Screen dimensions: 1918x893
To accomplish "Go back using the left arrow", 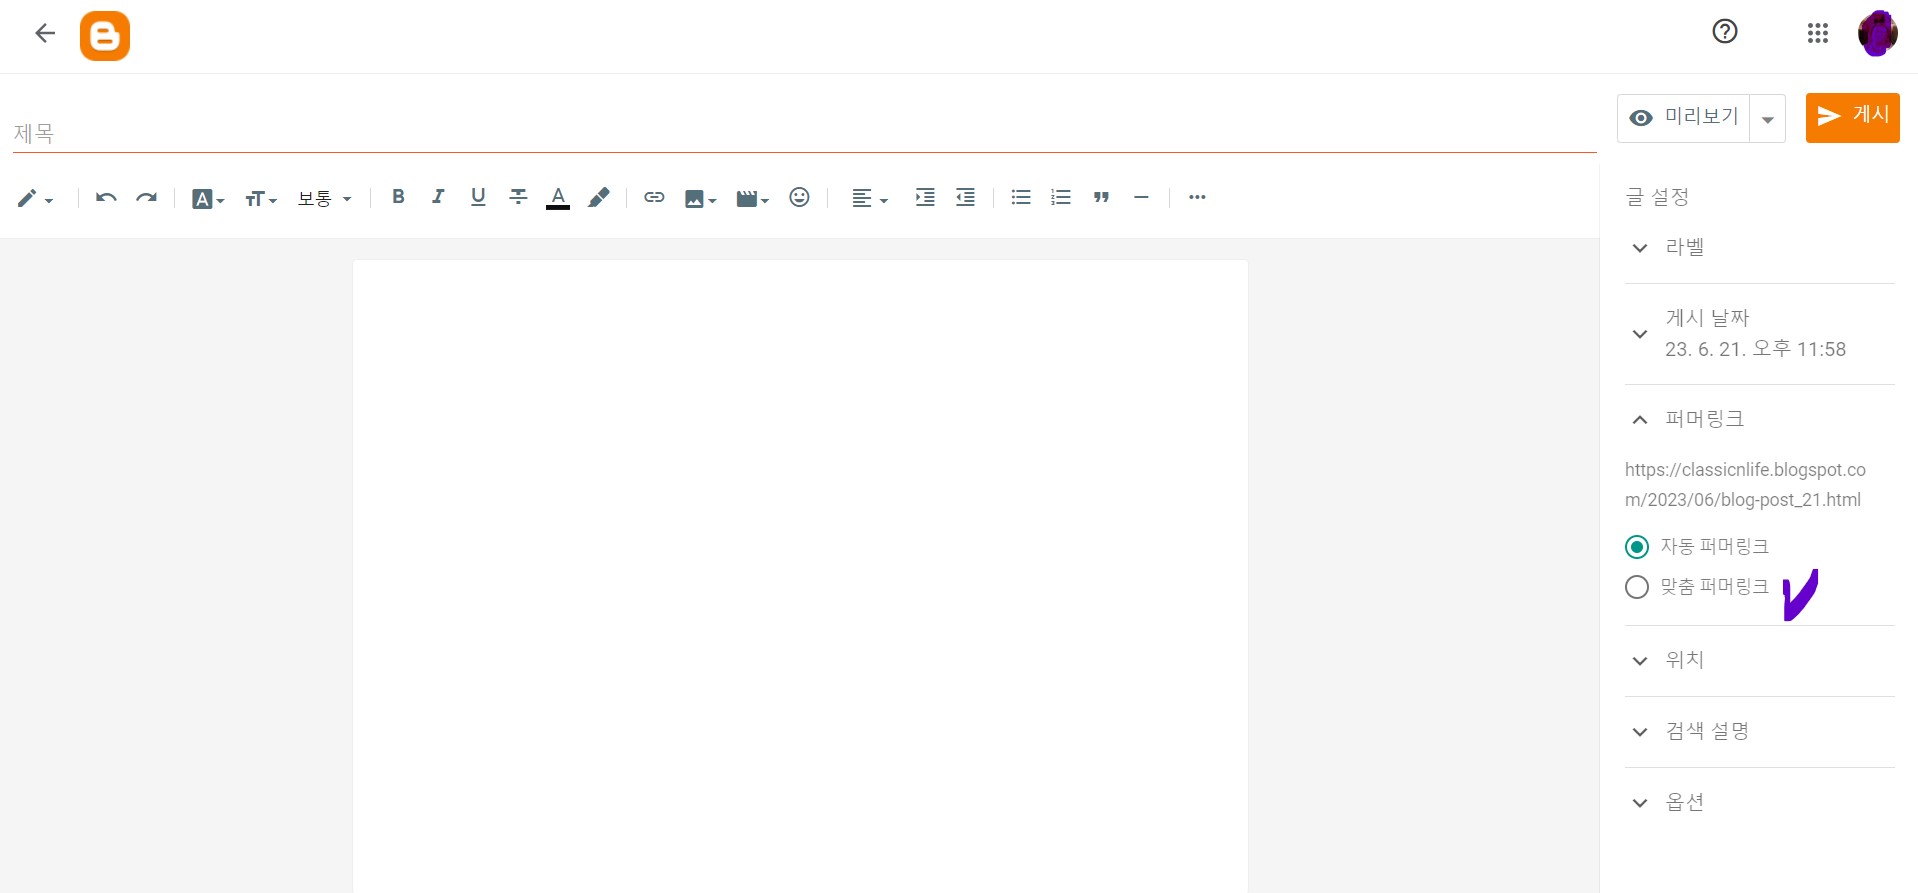I will tap(44, 33).
